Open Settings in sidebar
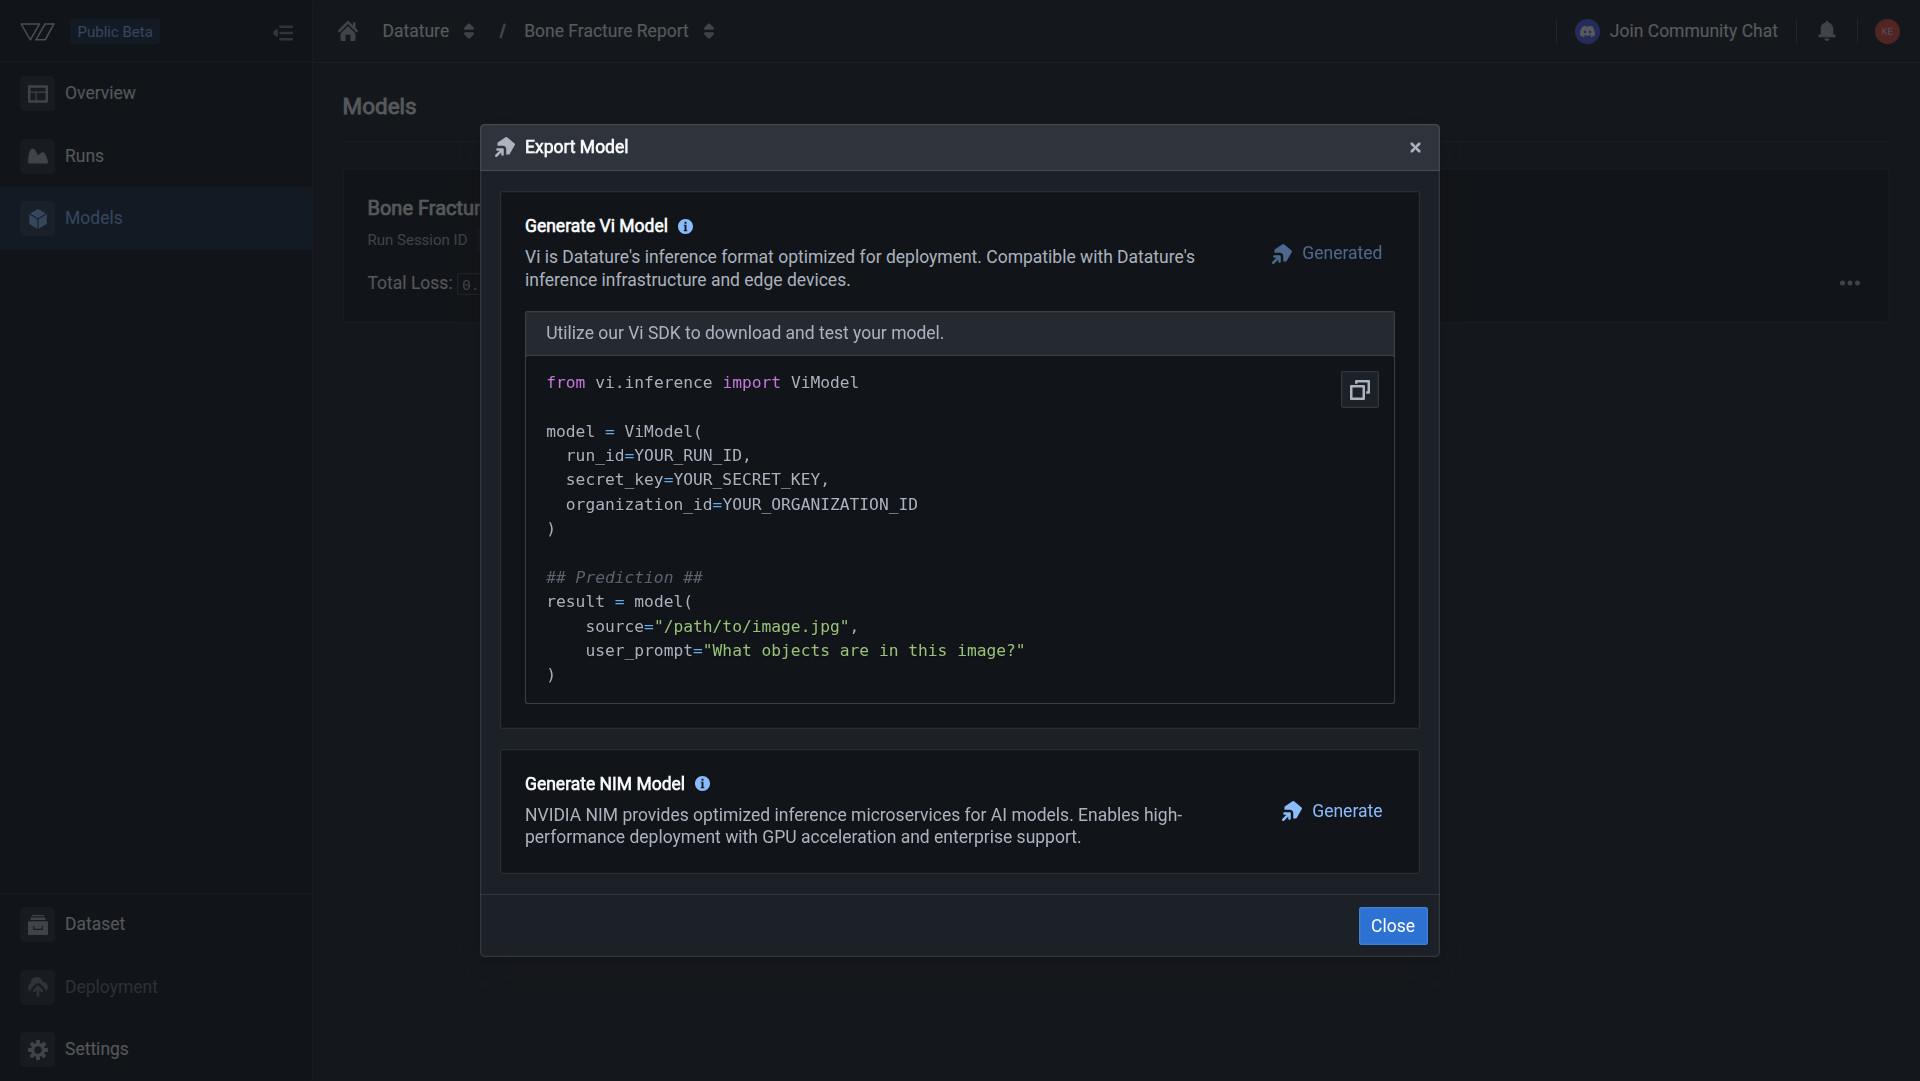The width and height of the screenshot is (1920, 1081). pyautogui.click(x=156, y=1049)
